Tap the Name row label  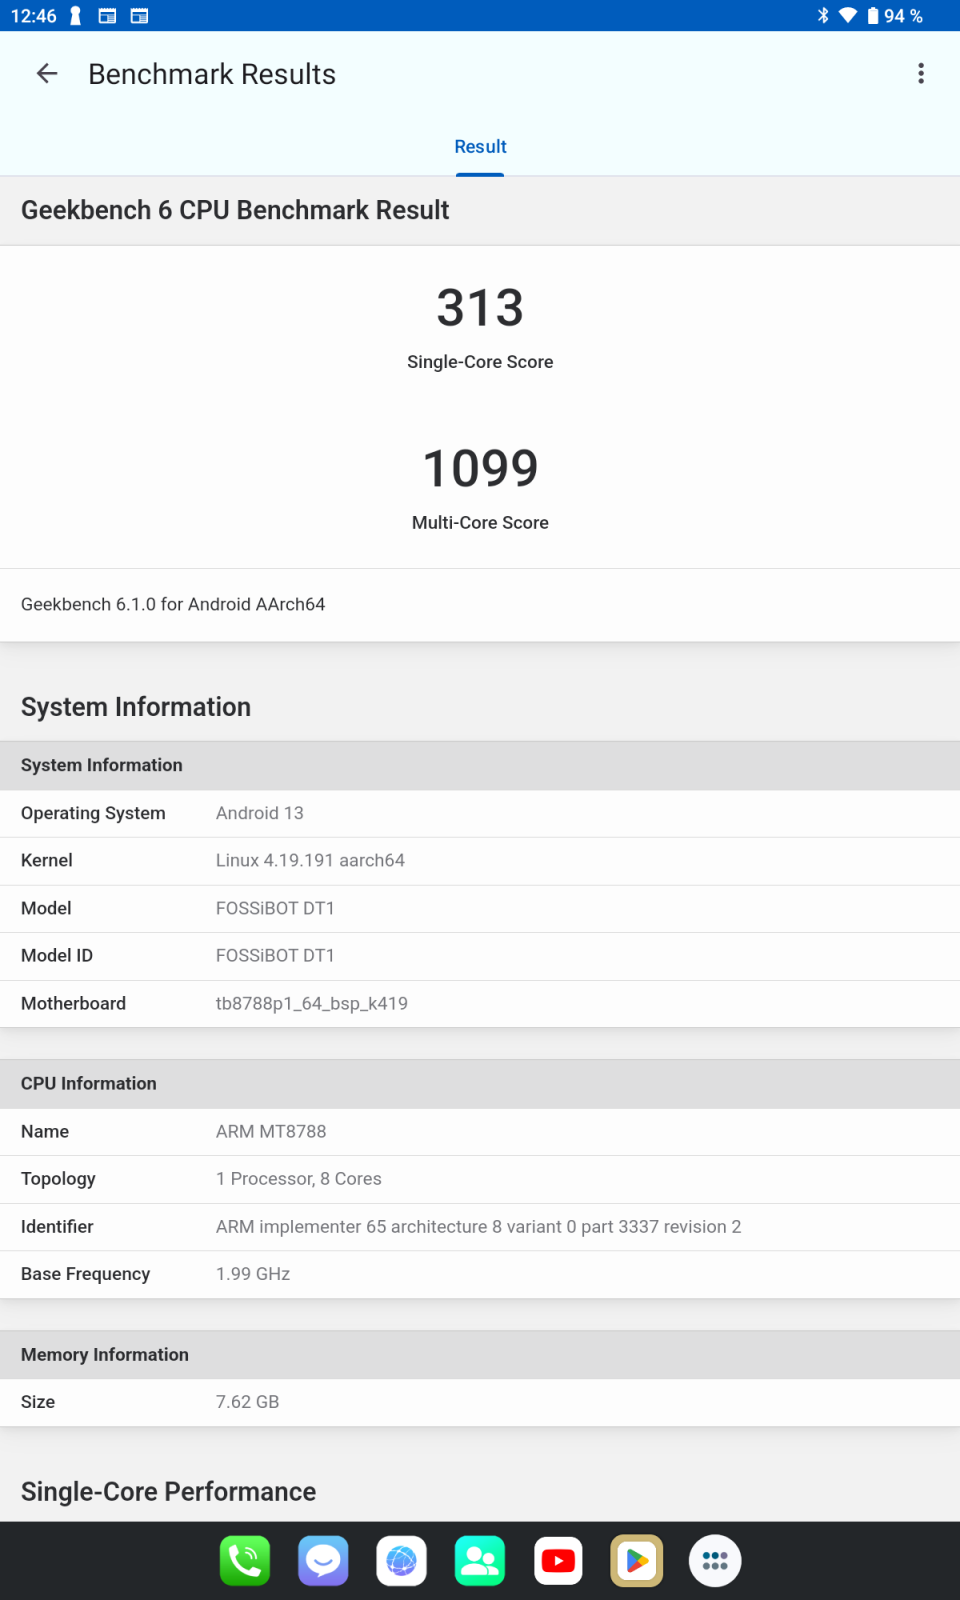pyautogui.click(x=45, y=1131)
